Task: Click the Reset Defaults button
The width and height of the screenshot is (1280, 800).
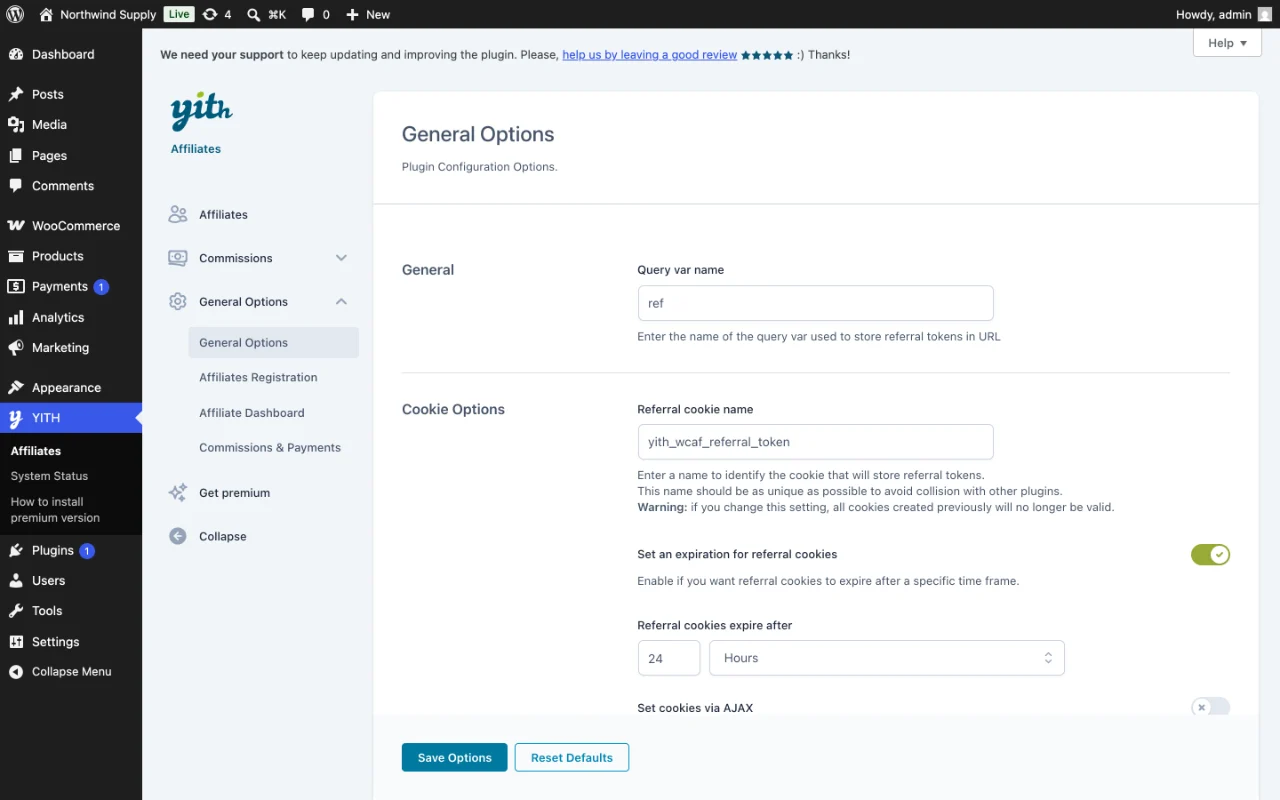Action: click(572, 757)
